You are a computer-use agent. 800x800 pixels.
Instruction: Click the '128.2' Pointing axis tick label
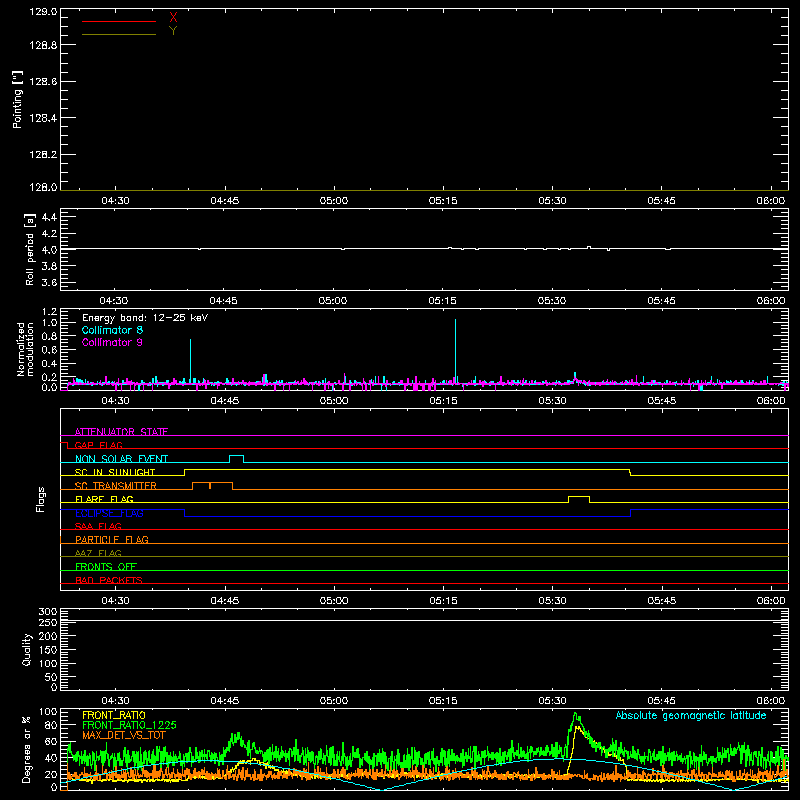point(43,154)
